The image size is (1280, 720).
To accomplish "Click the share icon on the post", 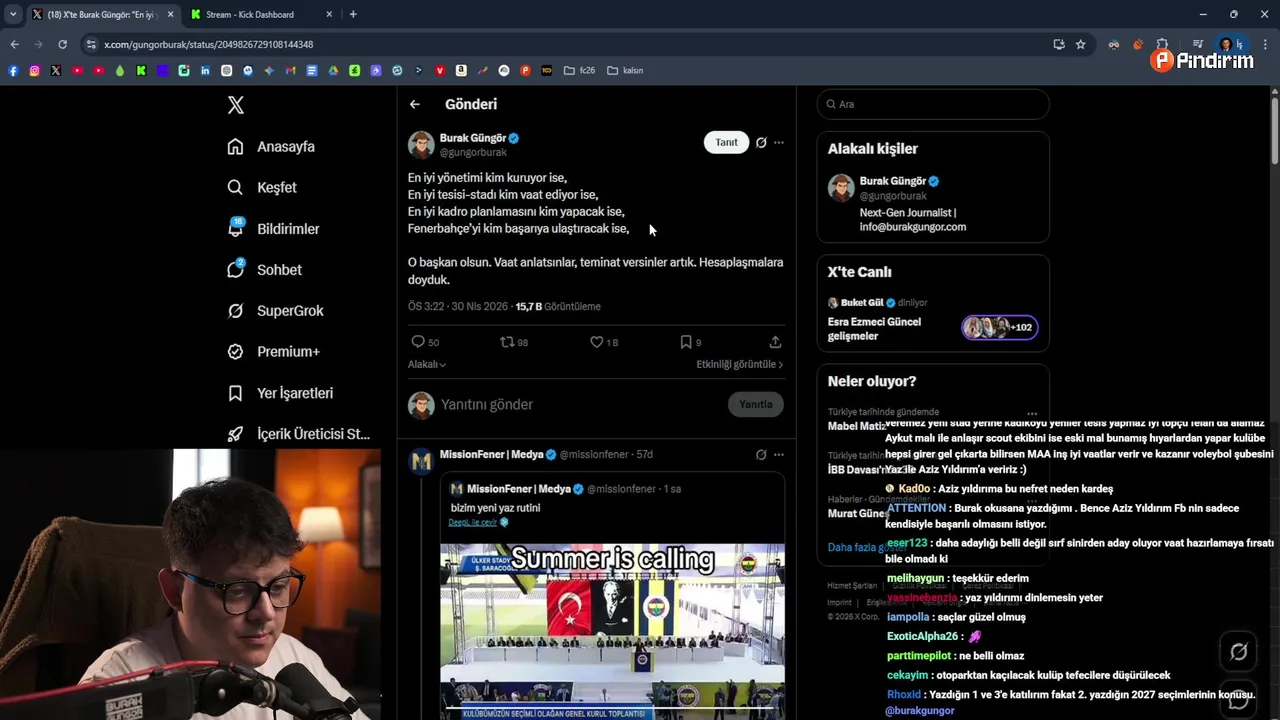I will click(x=775, y=342).
